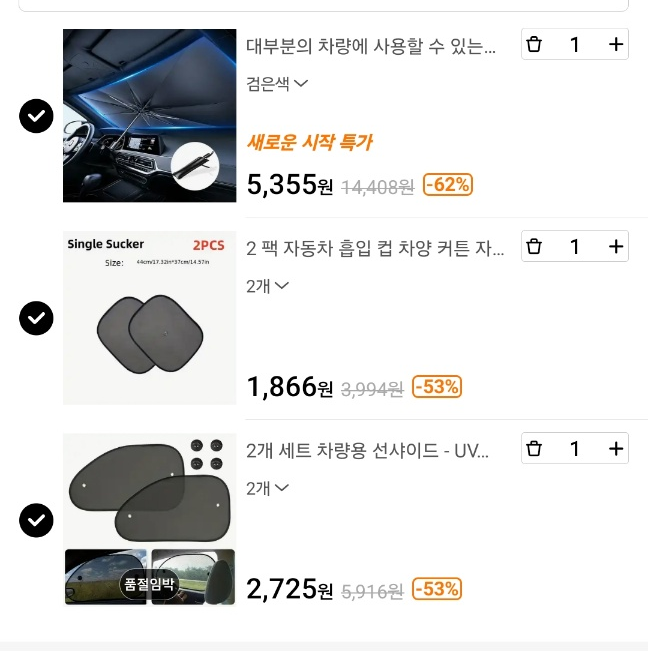Increase quantity of umbrella sunshade
Image resolution: width=648 pixels, height=651 pixels.
(x=616, y=44)
